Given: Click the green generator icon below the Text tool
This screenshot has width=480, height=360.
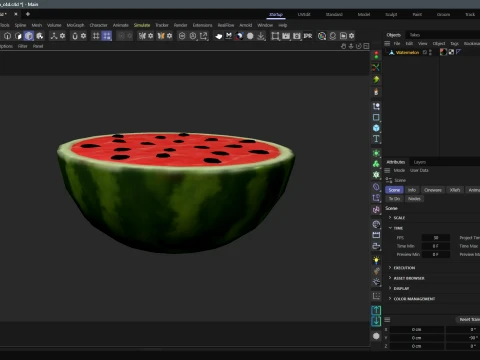Looking at the screenshot, I should [376, 153].
